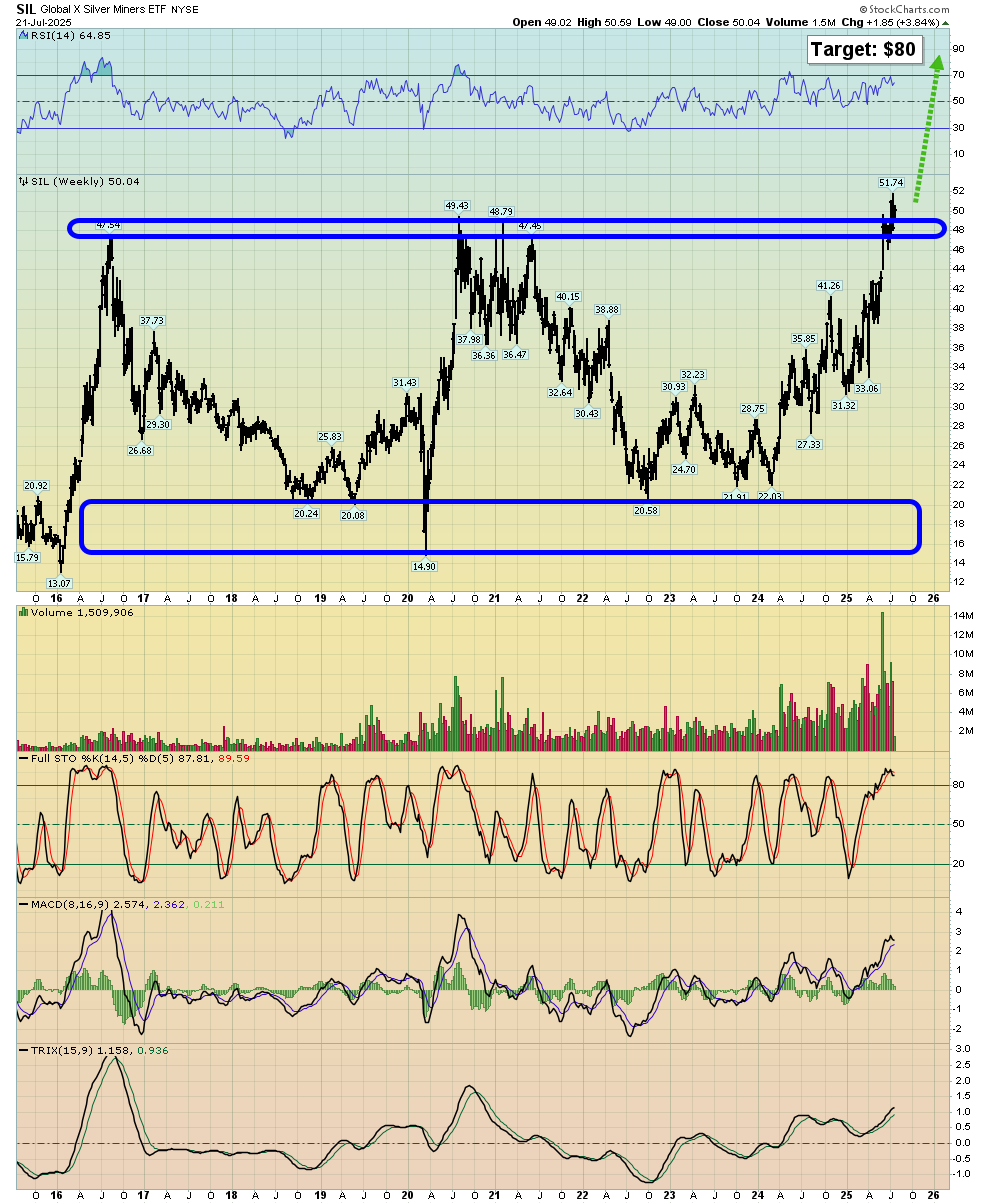The image size is (990, 1204).
Task: Click the 36.36 price label
Action: (x=484, y=356)
